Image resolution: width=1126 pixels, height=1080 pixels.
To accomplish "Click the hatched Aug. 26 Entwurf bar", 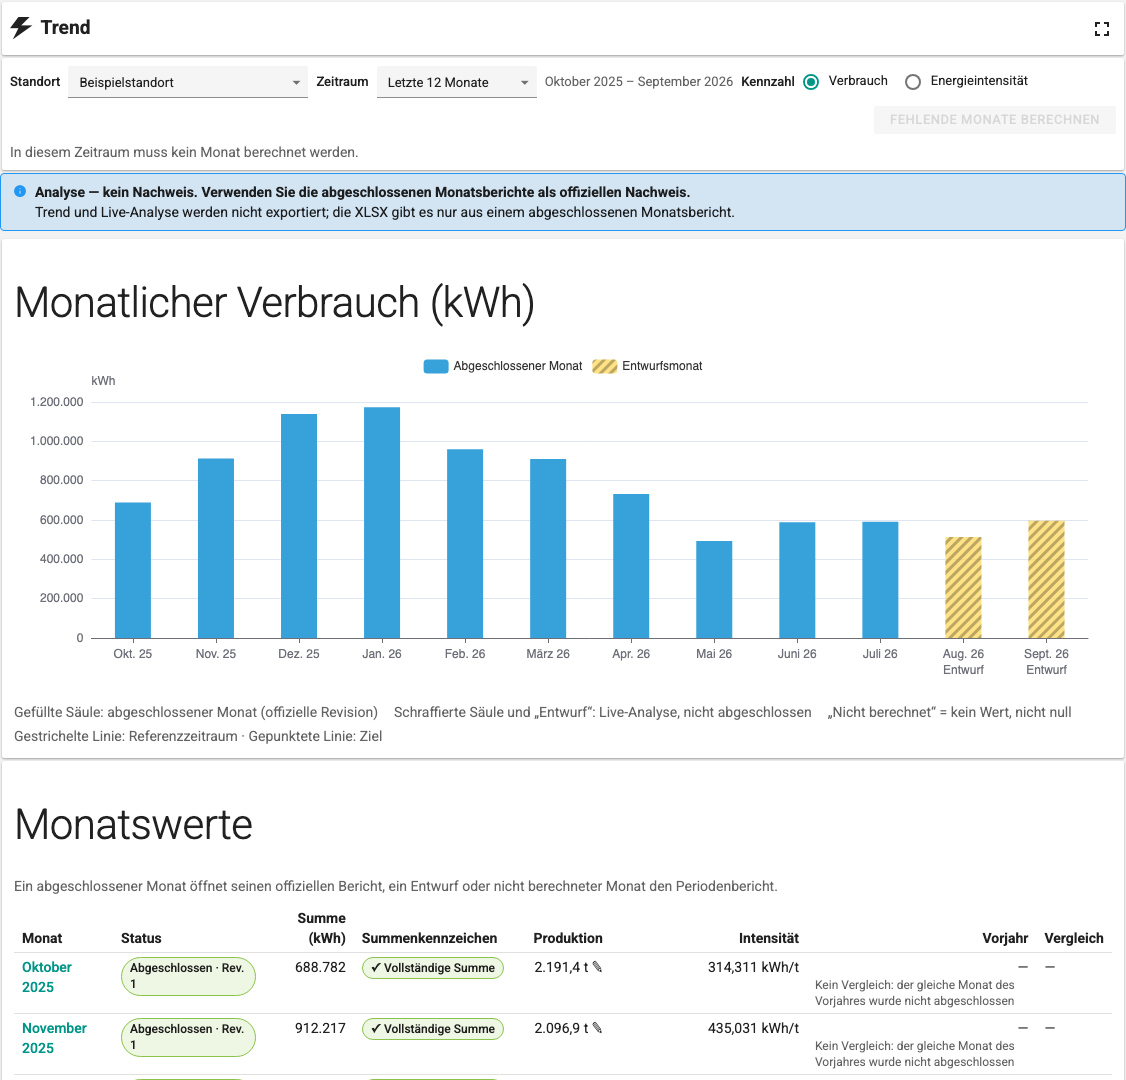I will point(963,587).
